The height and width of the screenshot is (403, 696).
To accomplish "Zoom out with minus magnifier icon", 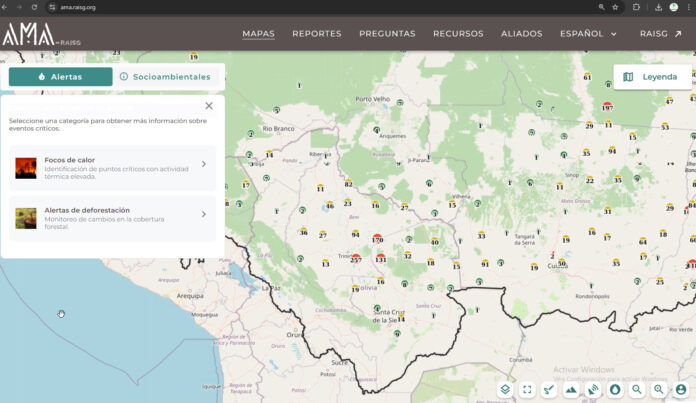I will coord(637,390).
